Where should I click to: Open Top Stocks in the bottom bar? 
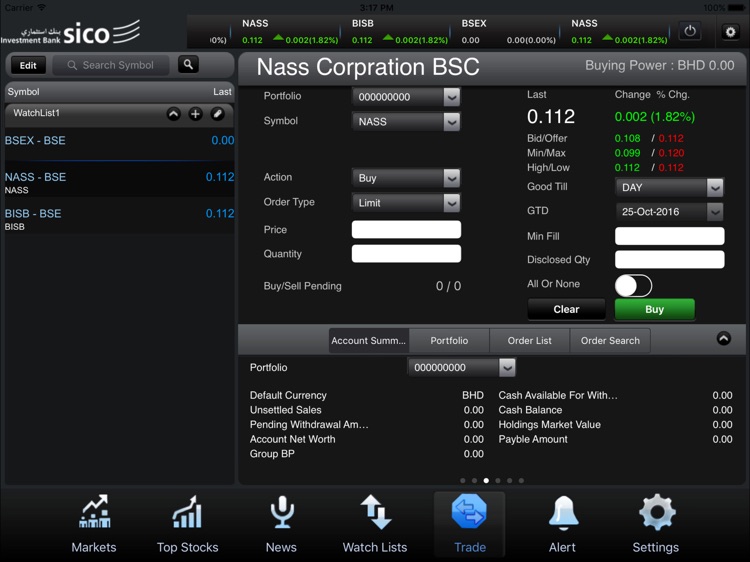point(188,524)
